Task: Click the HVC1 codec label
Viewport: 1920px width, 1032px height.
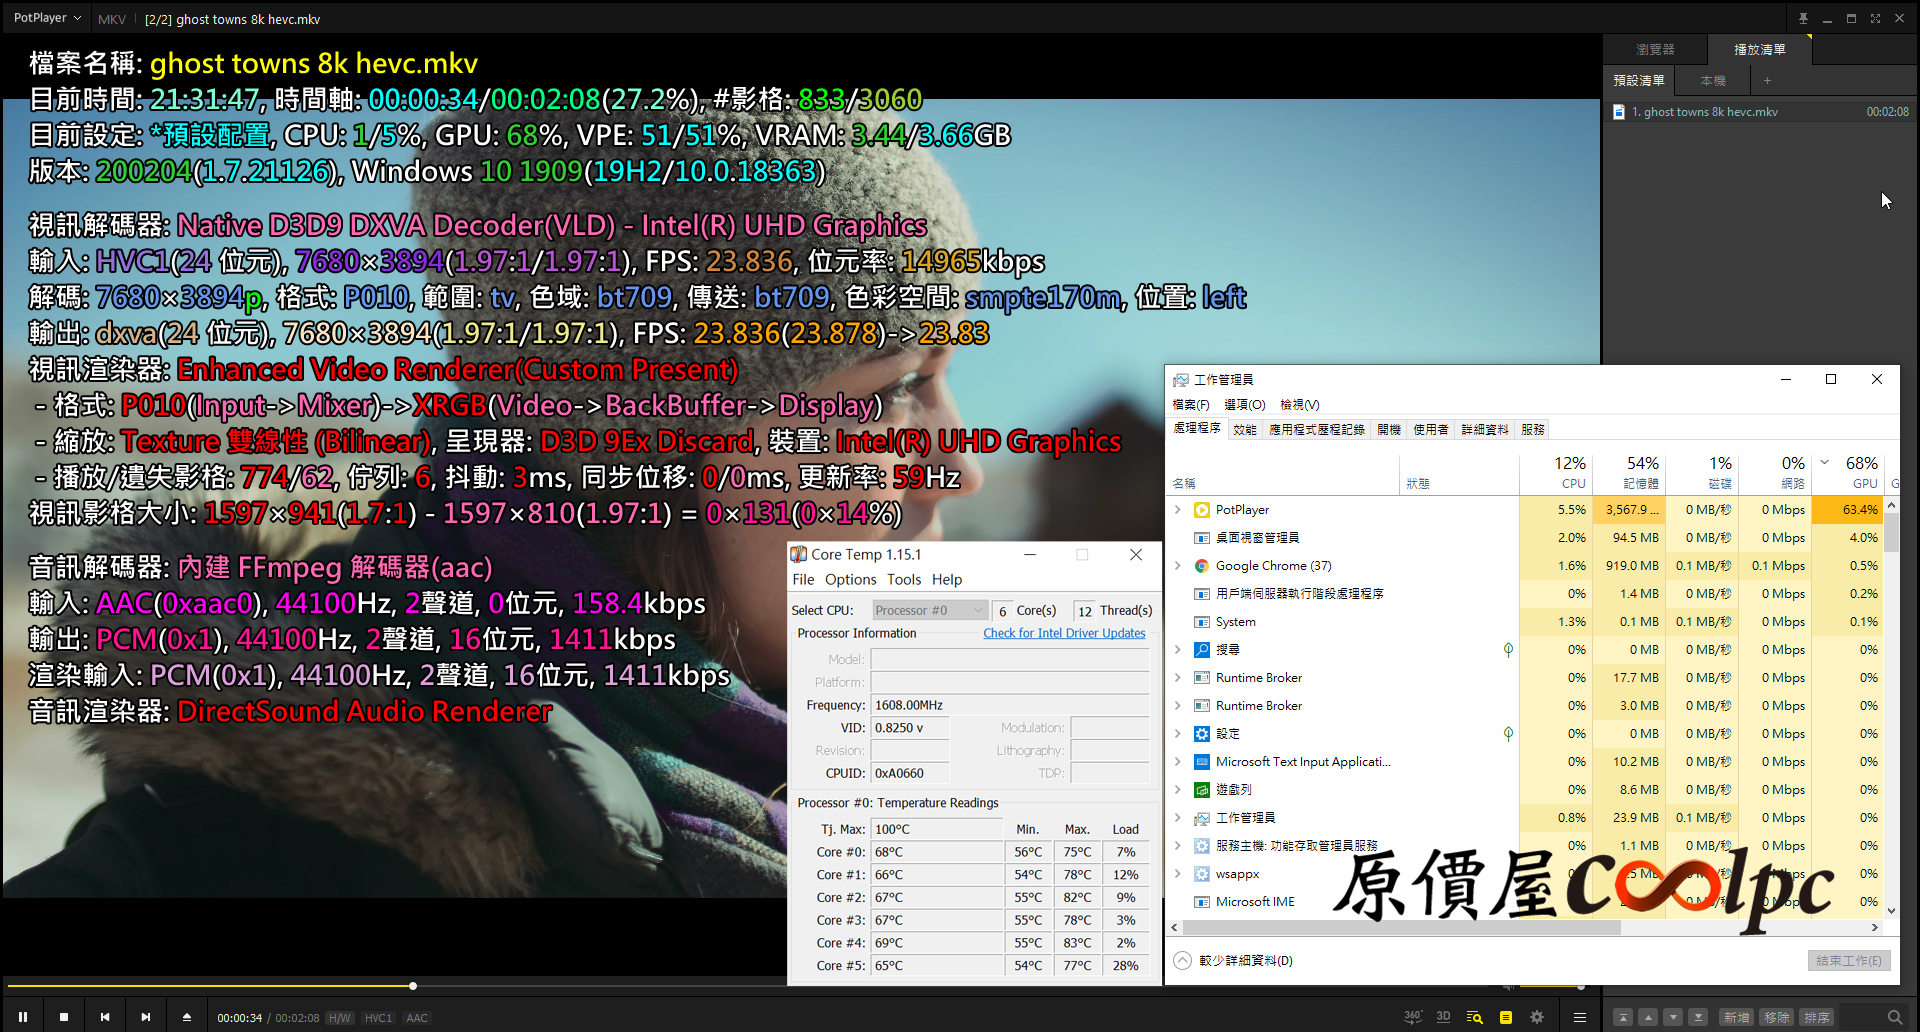Action: pos(378,1018)
